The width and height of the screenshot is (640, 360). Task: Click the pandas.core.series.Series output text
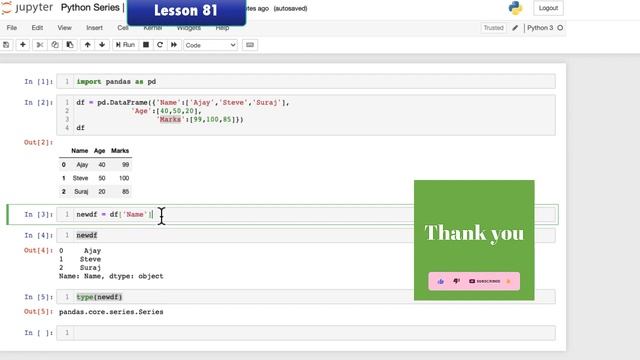tap(111, 312)
